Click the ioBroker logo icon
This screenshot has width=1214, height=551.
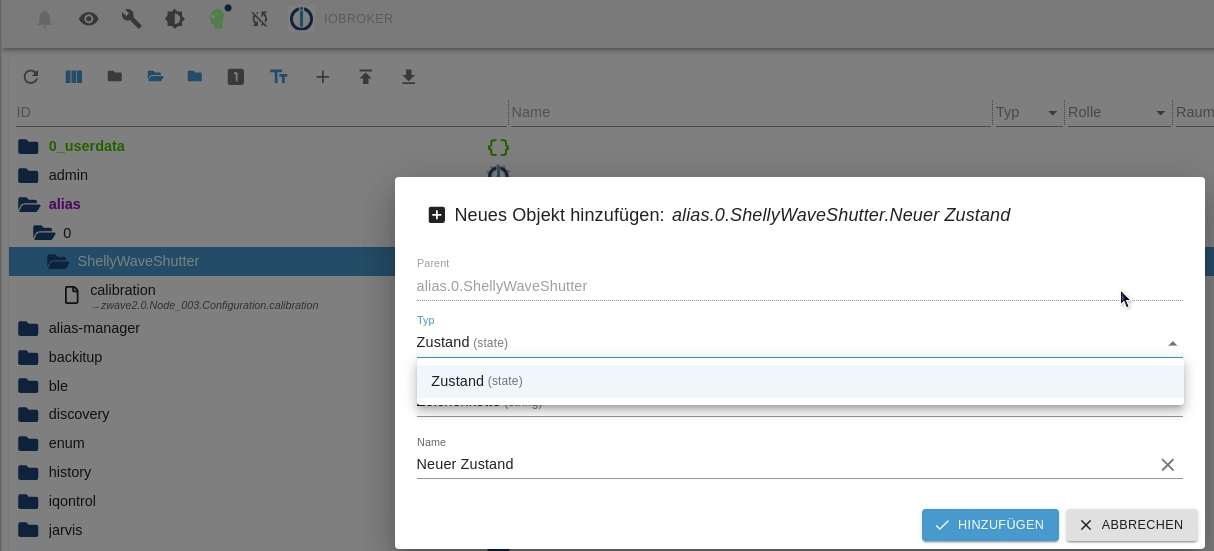[x=301, y=19]
